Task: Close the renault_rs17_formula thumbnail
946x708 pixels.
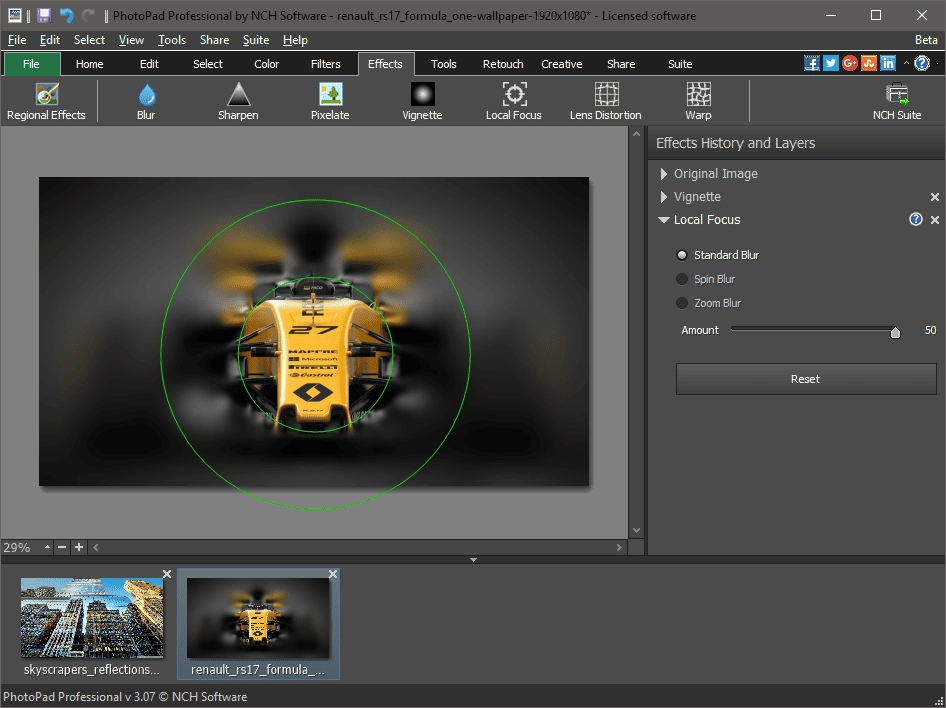Action: [x=333, y=574]
